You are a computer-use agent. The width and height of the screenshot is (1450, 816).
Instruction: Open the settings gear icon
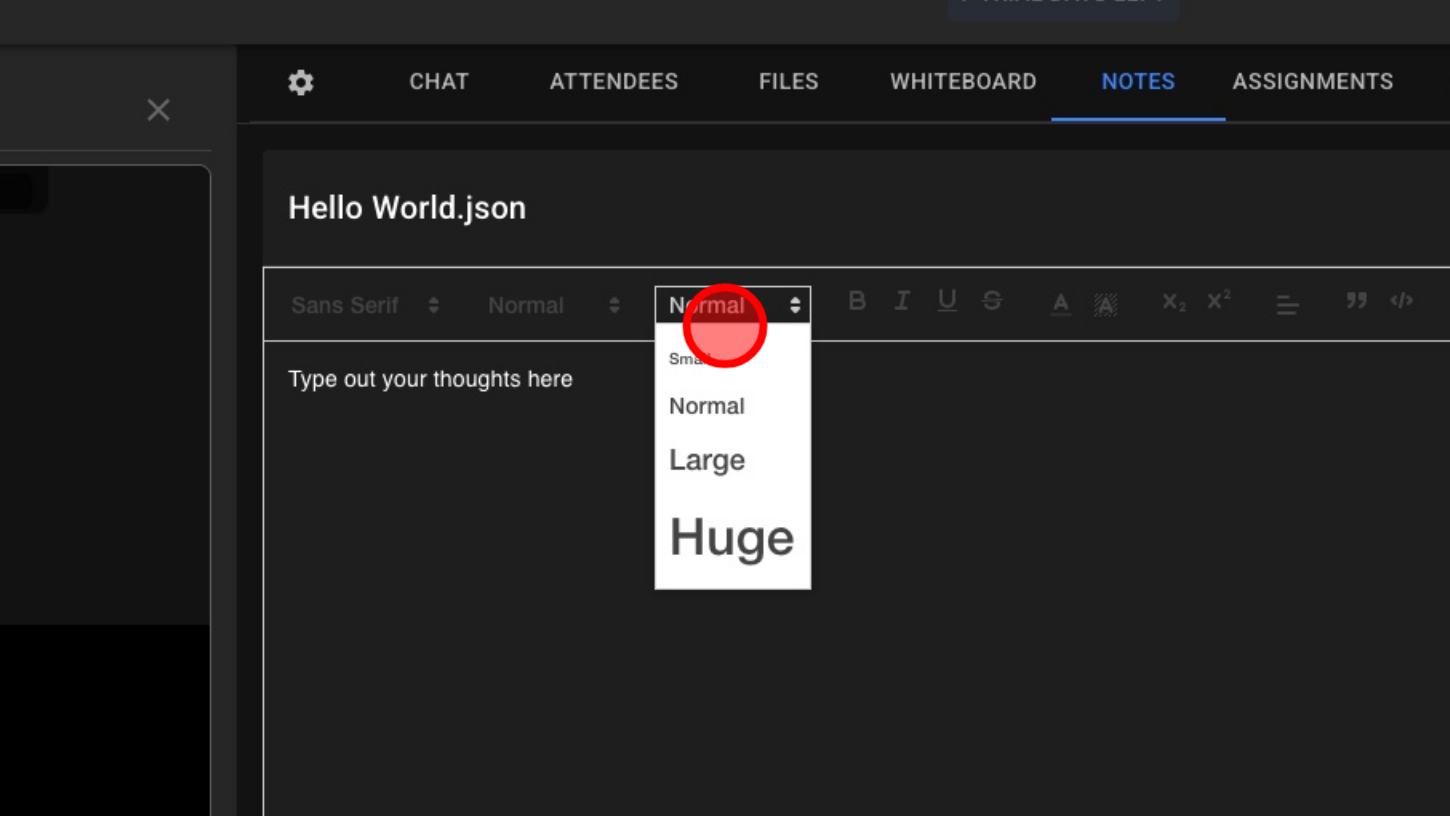pyautogui.click(x=301, y=82)
